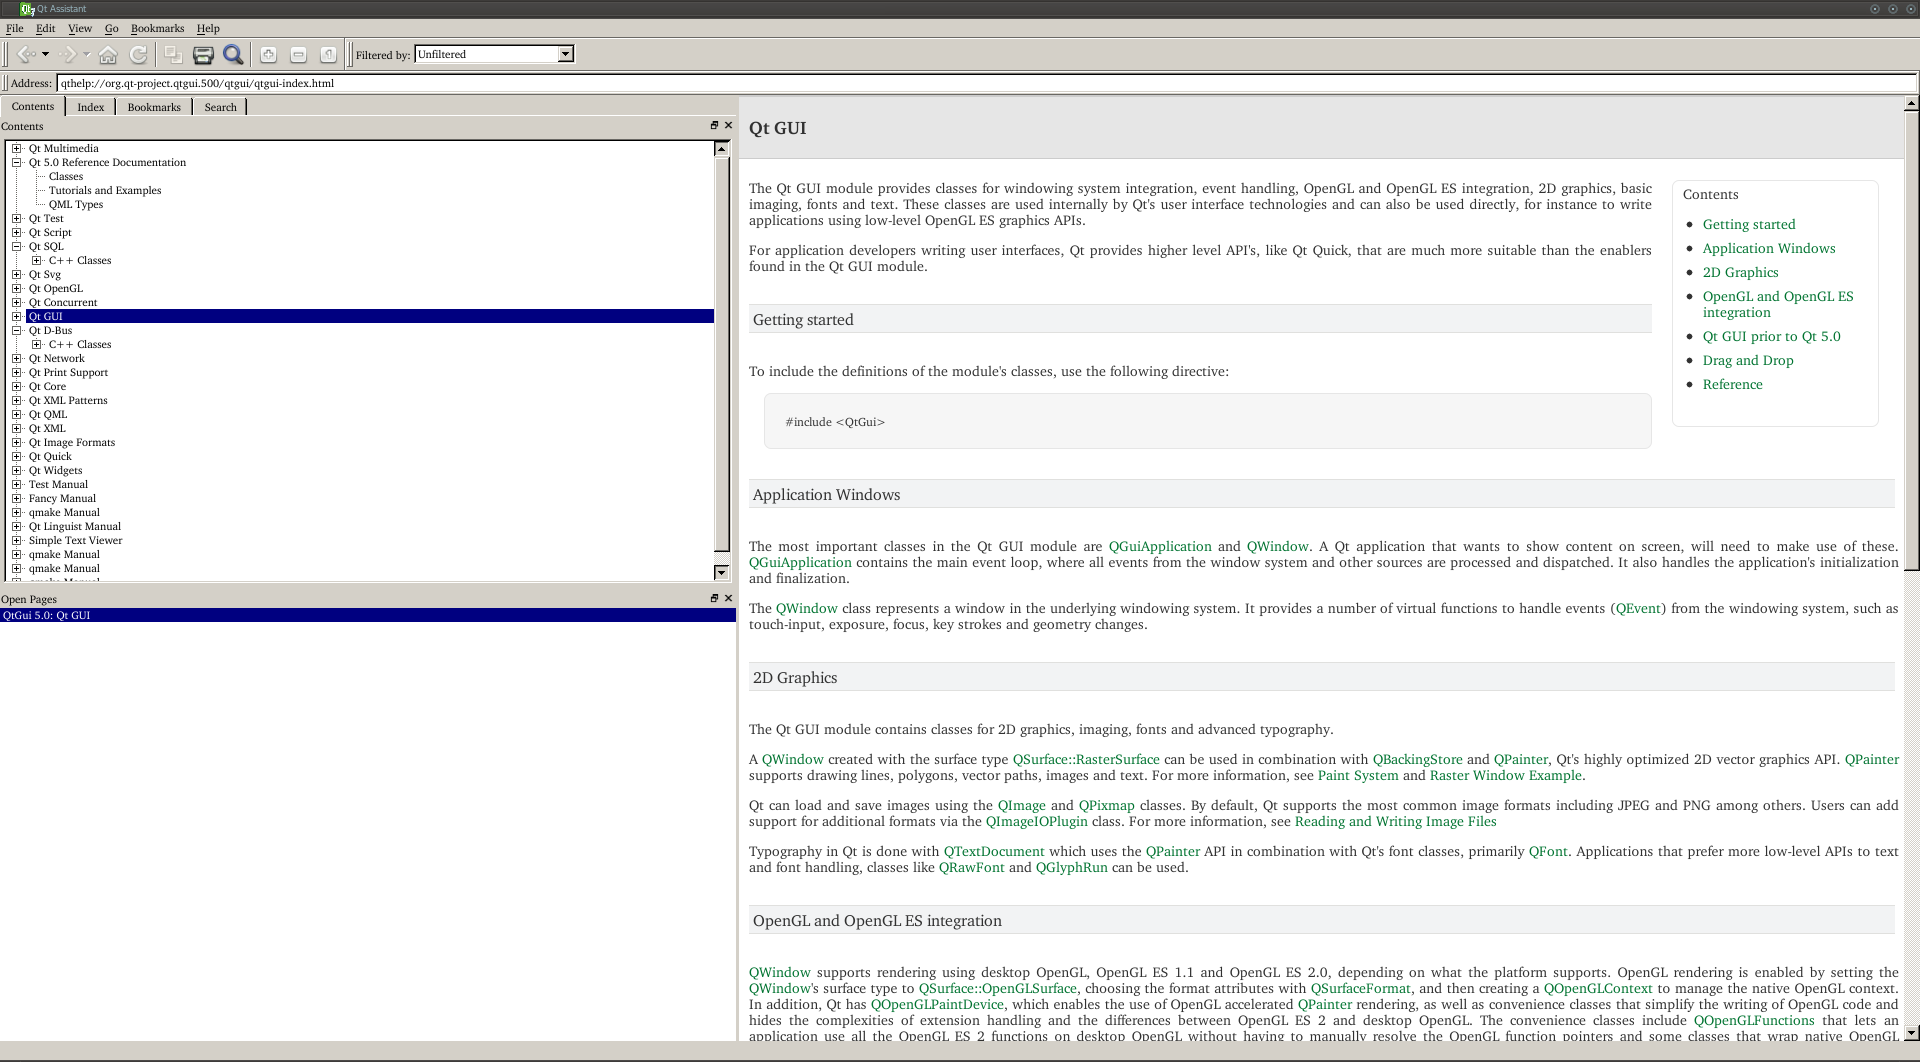Screen dimensions: 1920x1062
Task: Click the Zoom Out toolbar icon
Action: point(298,54)
